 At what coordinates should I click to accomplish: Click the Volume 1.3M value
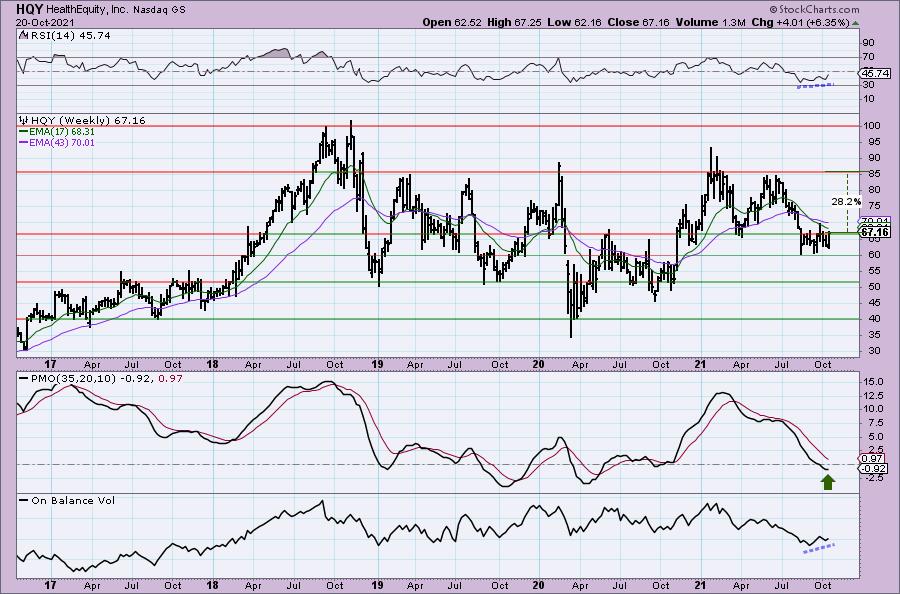point(710,22)
